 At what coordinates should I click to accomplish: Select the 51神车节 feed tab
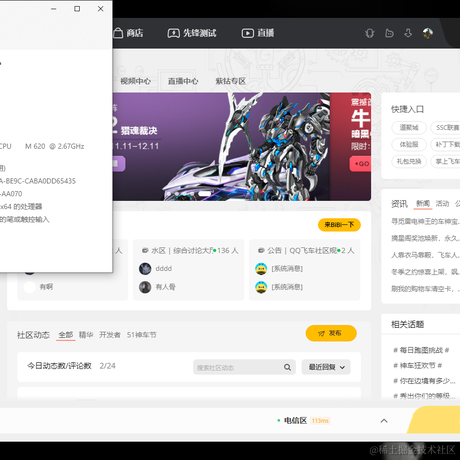[x=141, y=335]
